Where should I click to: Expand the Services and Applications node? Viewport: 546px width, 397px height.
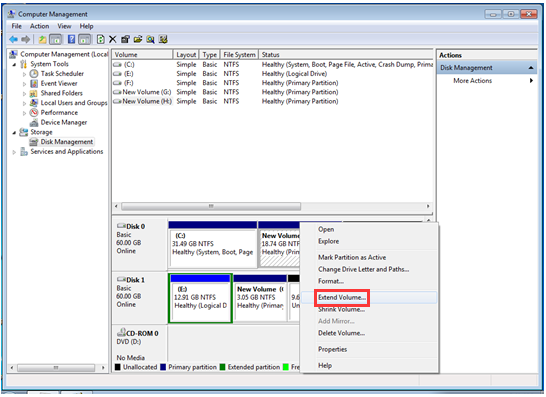[14, 152]
